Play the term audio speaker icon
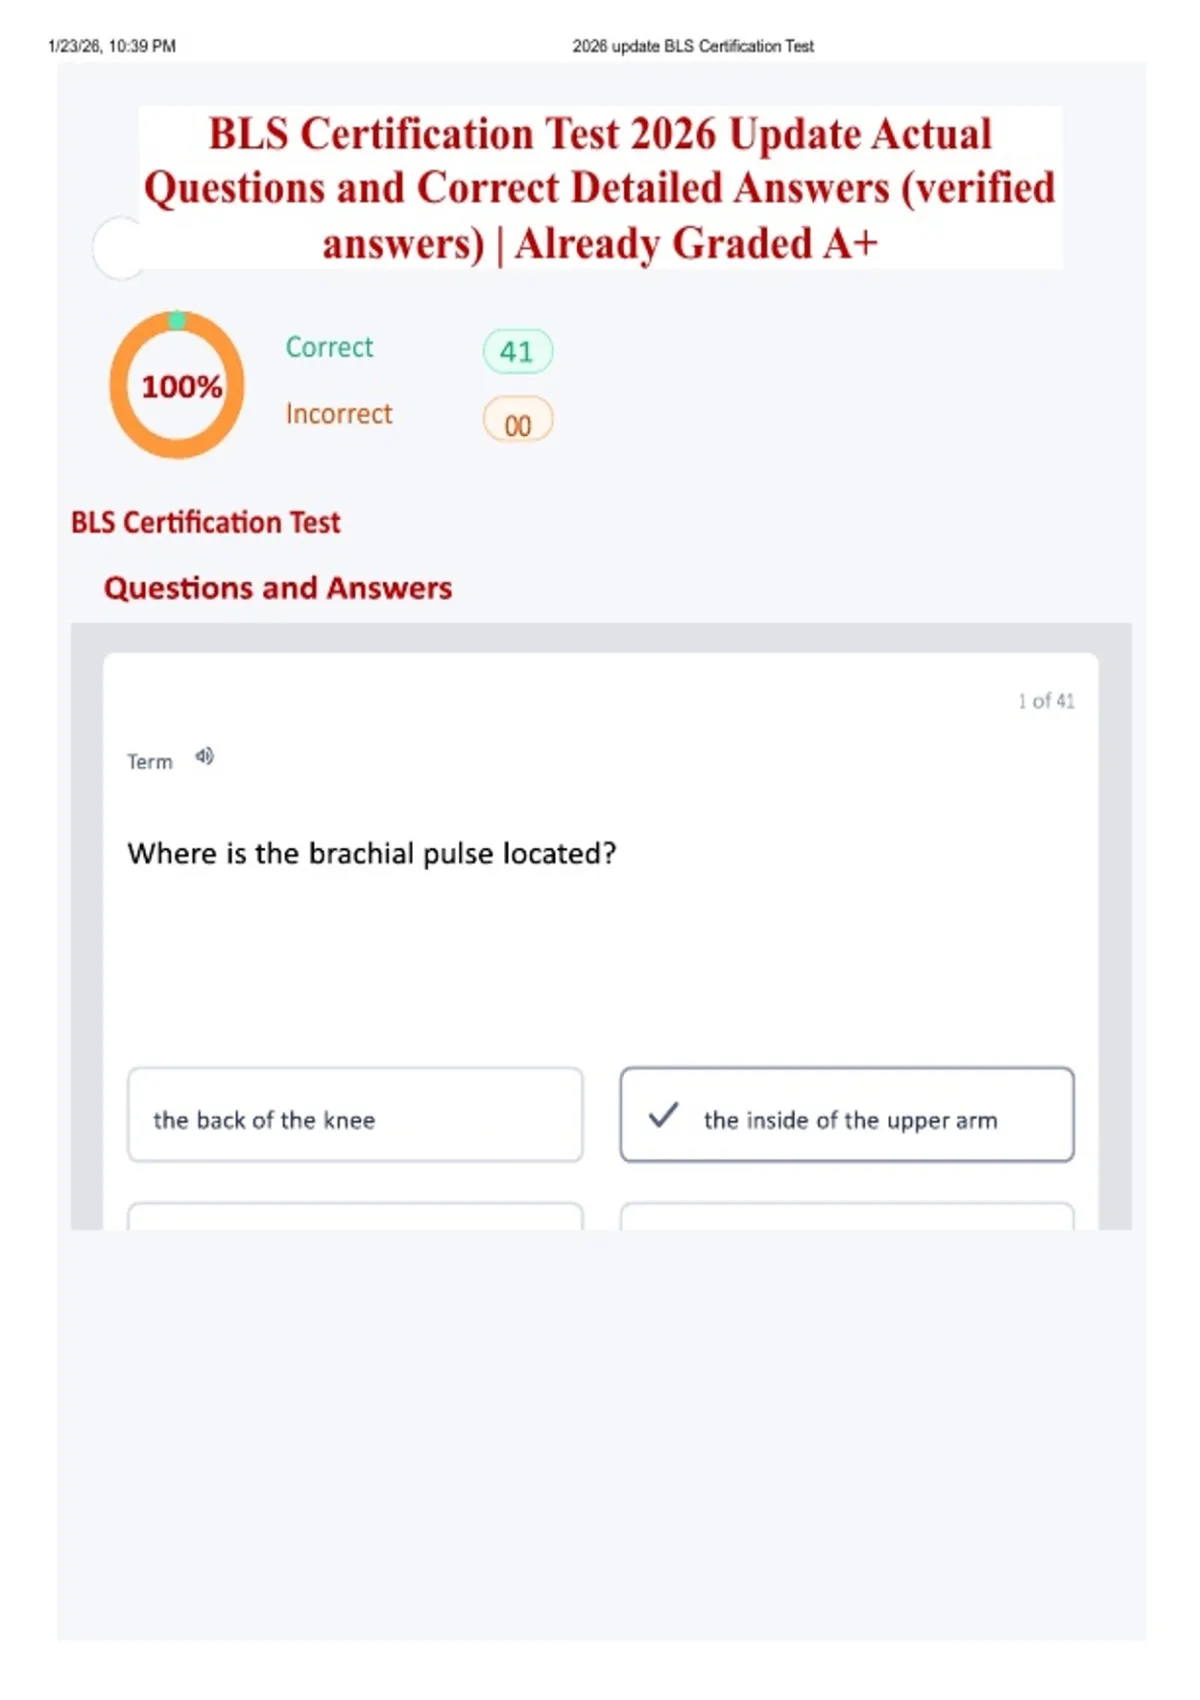 (x=204, y=756)
